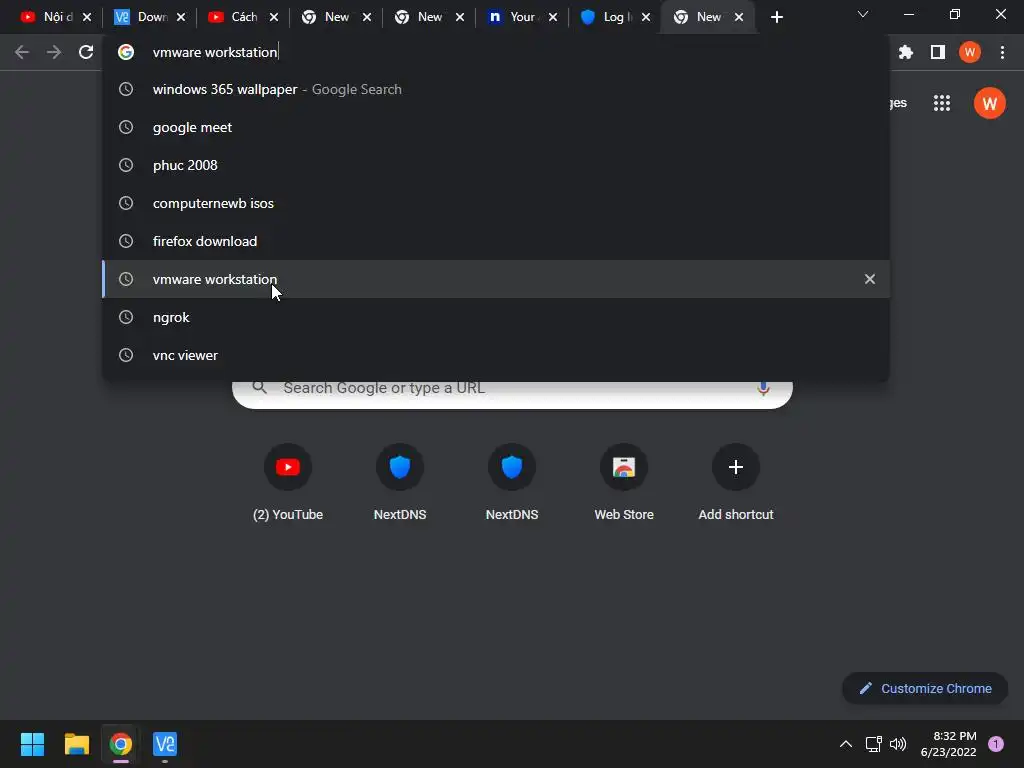This screenshot has width=1024, height=768.
Task: Toggle the side panel icon
Action: (938, 52)
